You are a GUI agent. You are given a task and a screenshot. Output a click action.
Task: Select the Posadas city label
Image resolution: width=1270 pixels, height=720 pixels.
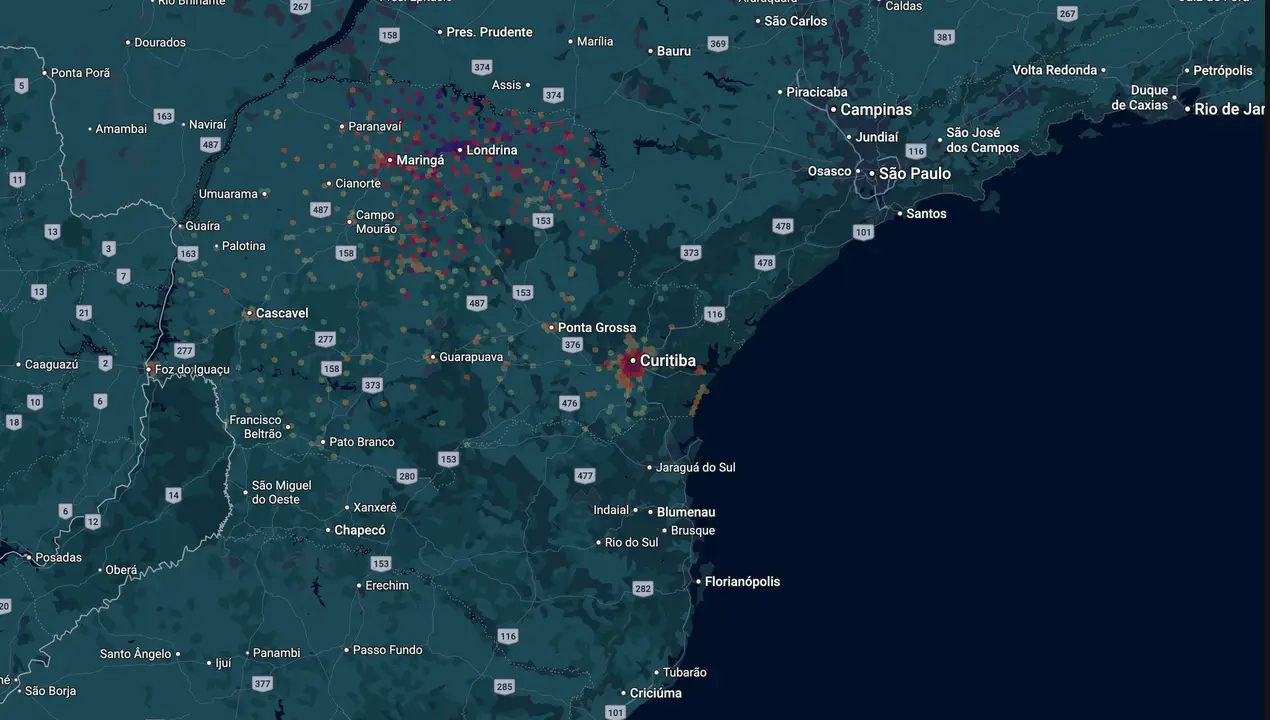click(59, 558)
